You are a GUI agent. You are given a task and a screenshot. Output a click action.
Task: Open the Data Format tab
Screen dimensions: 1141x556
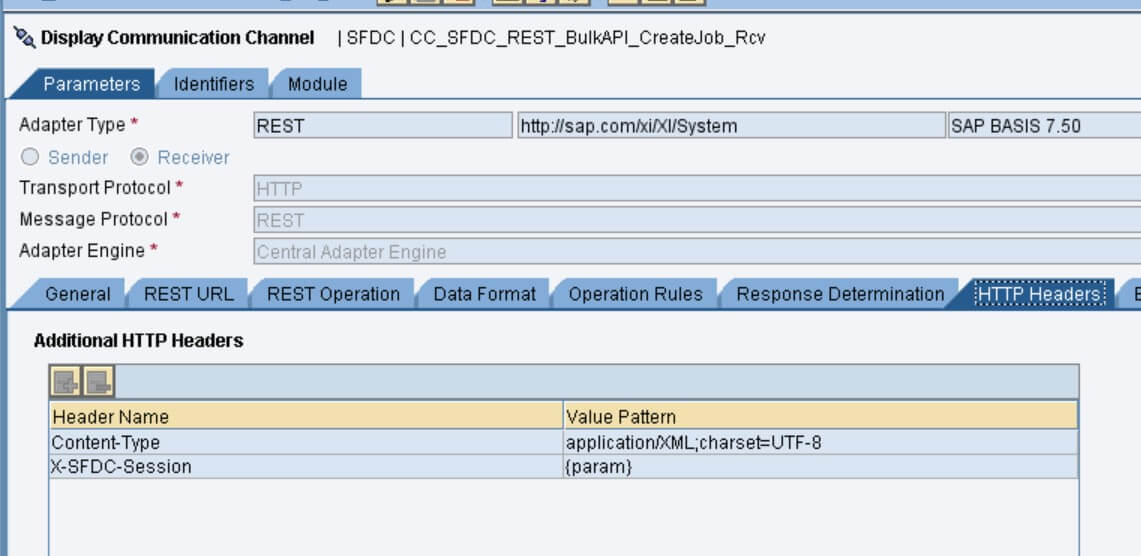coord(484,294)
